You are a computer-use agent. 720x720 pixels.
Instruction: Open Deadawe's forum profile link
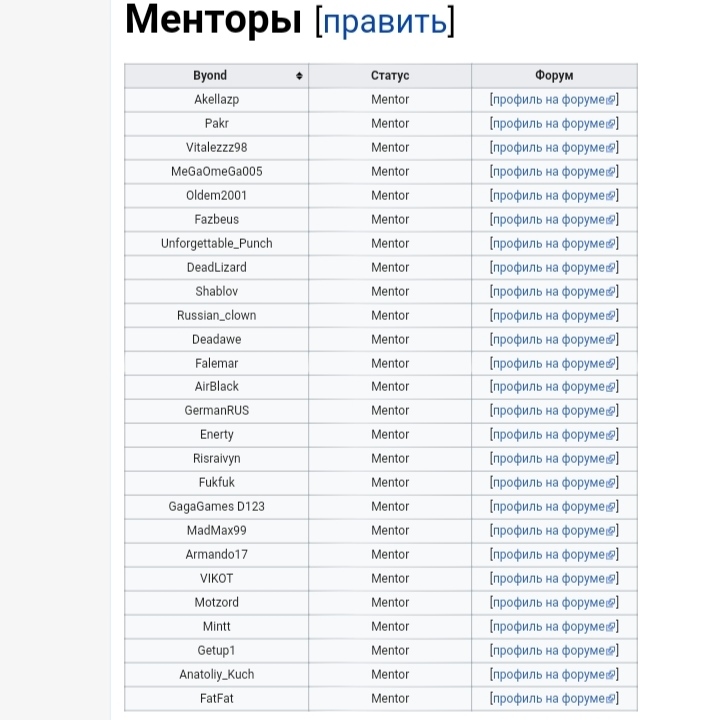(554, 339)
